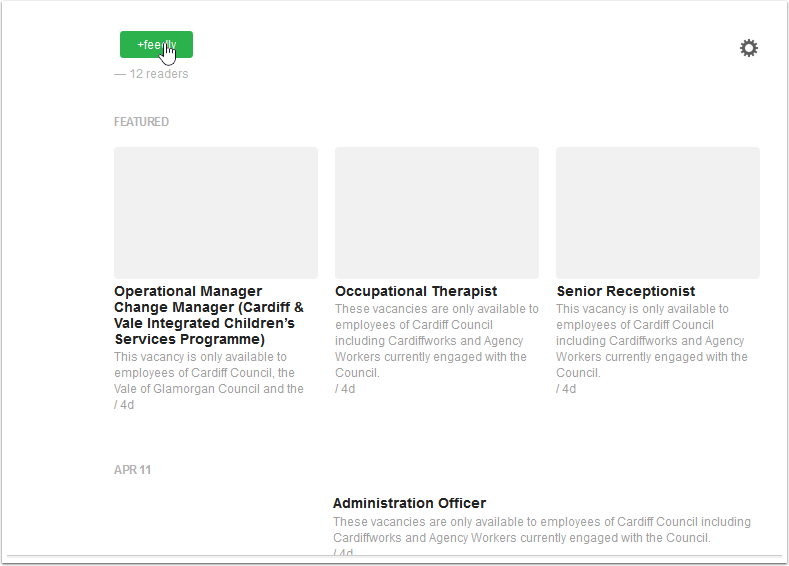789x566 pixels.
Task: Select the APR 11 date heading
Action: [x=132, y=470]
